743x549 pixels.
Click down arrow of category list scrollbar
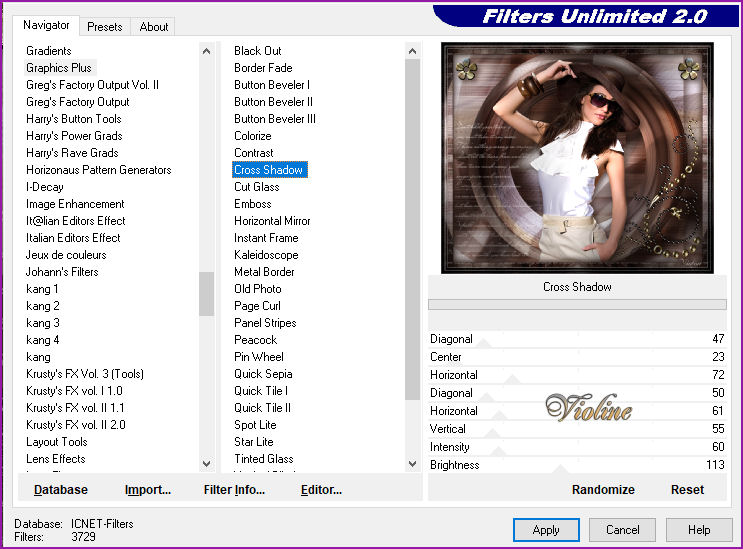[x=207, y=464]
